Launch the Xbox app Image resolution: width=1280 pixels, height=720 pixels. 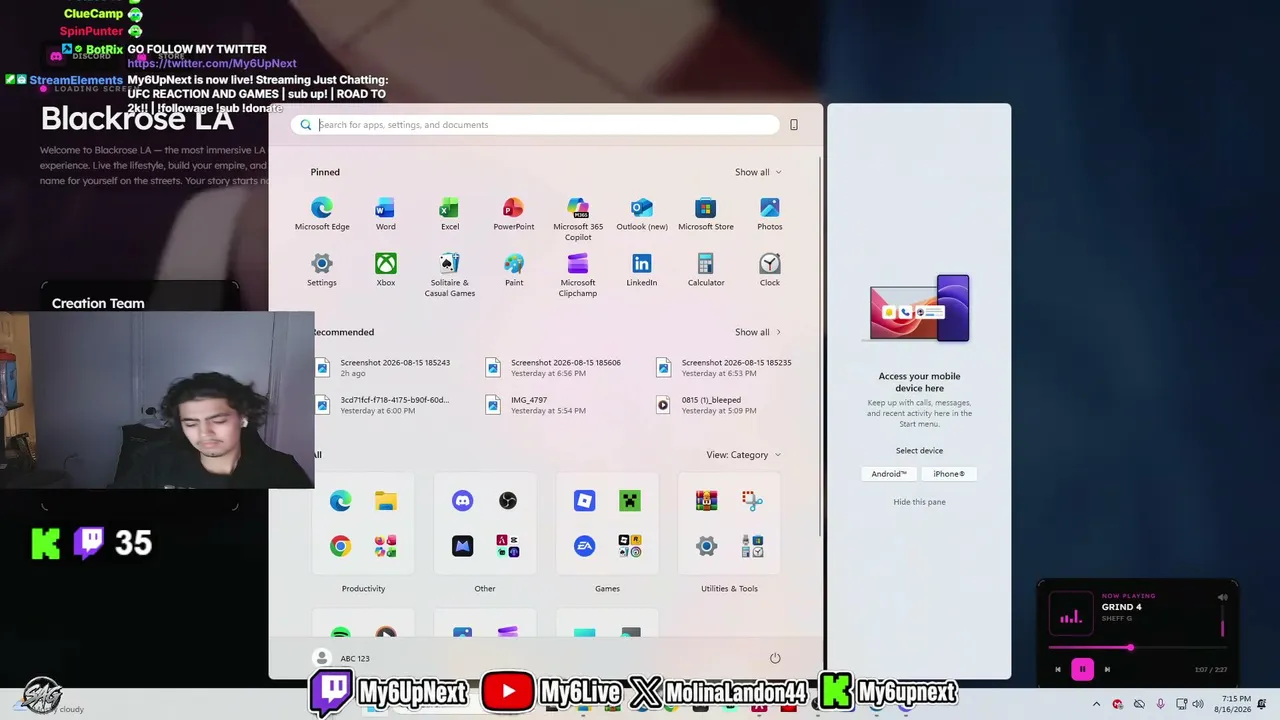click(x=385, y=269)
